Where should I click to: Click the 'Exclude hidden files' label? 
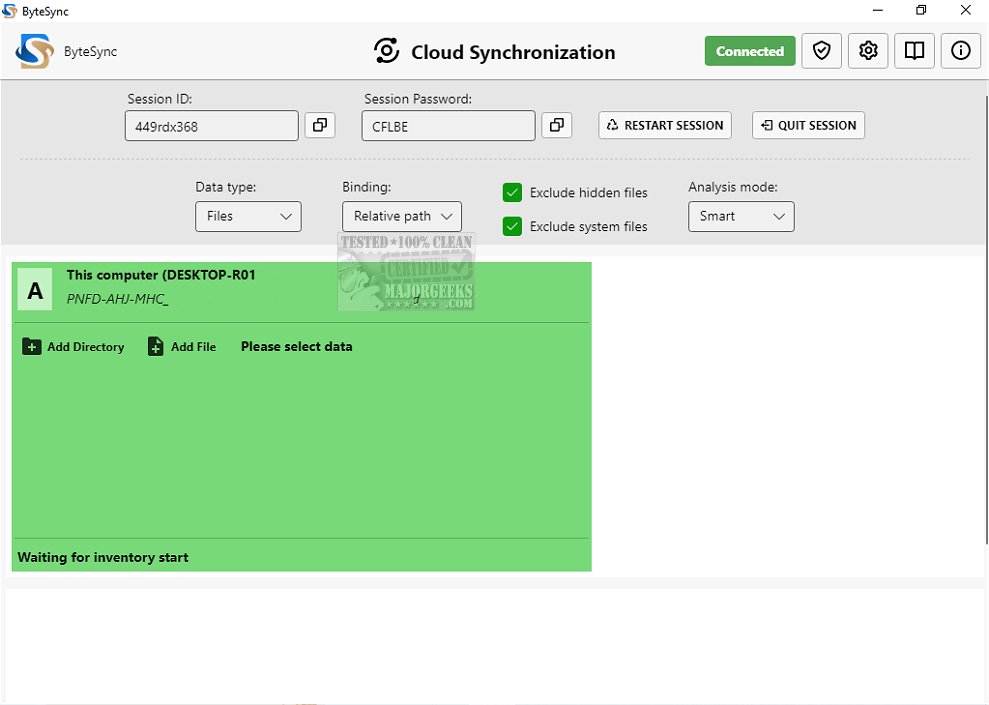(x=588, y=193)
